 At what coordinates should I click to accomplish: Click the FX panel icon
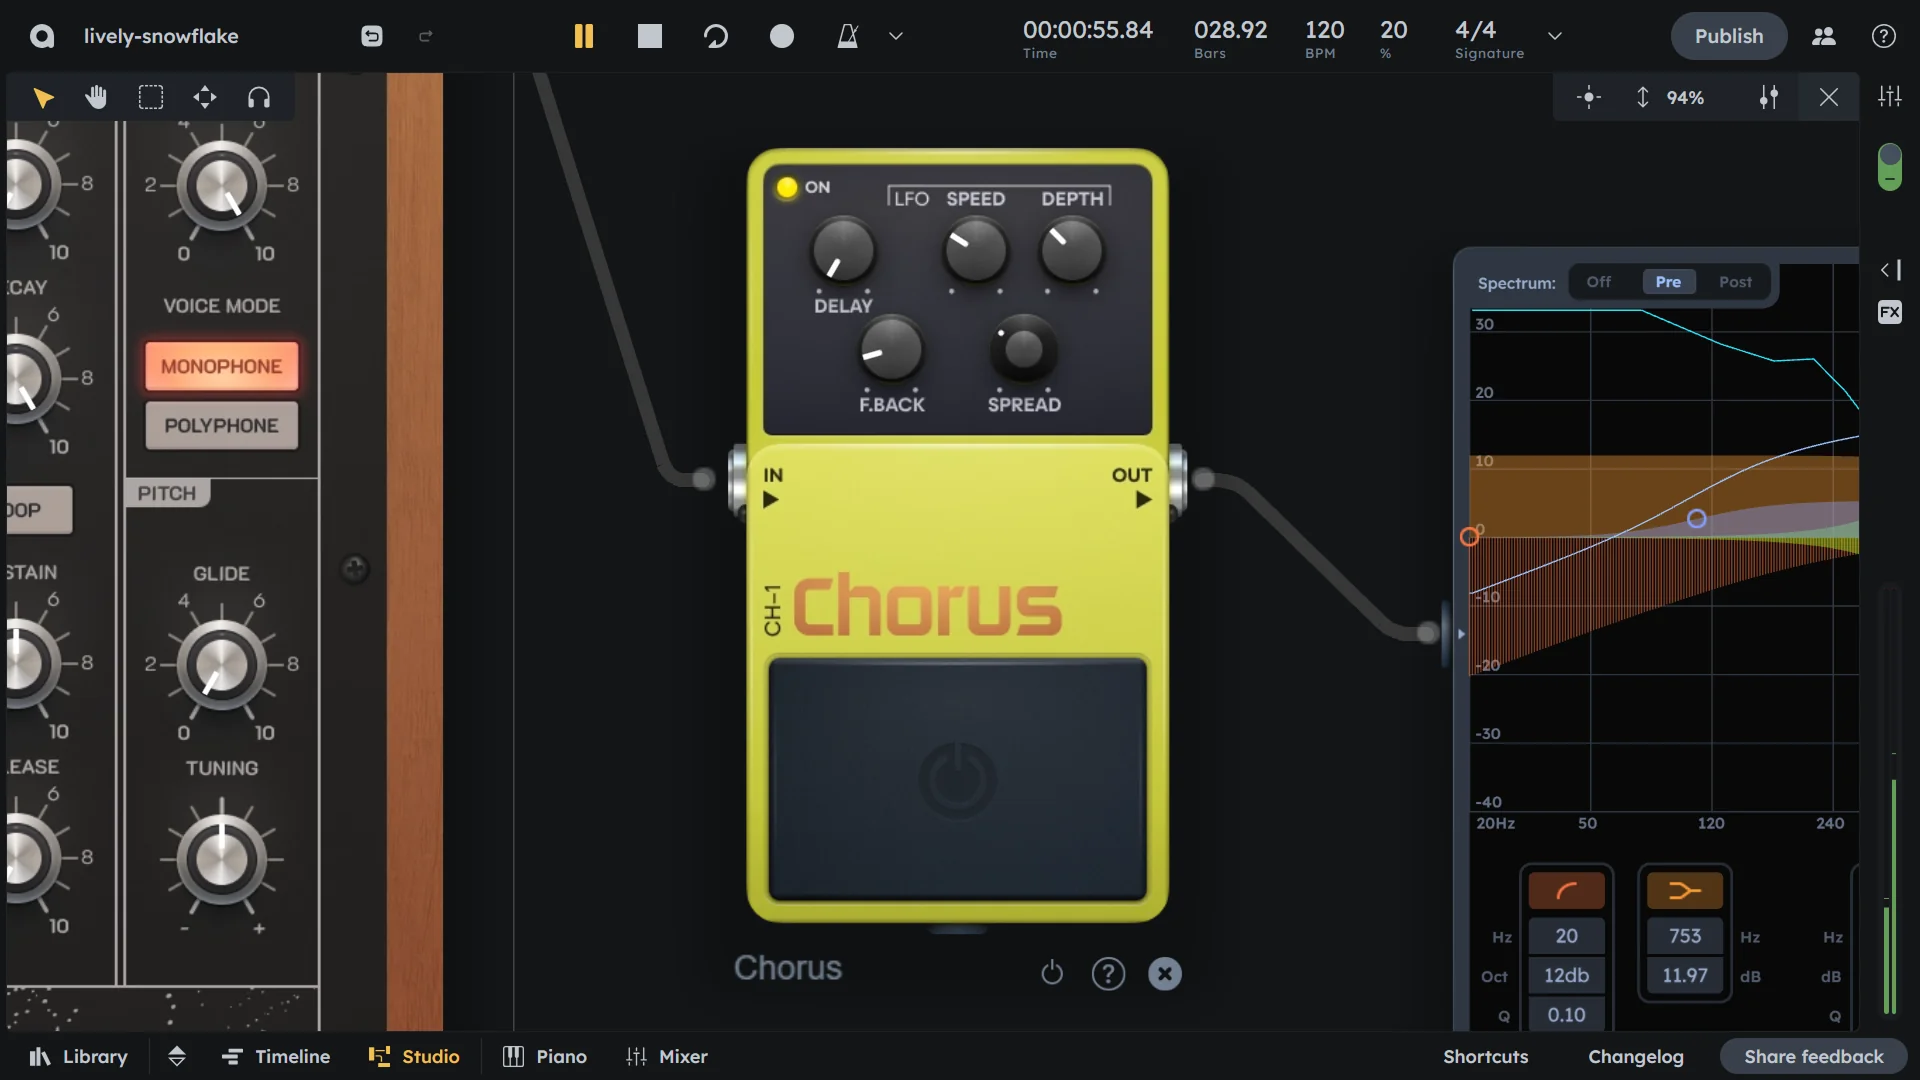click(1890, 312)
